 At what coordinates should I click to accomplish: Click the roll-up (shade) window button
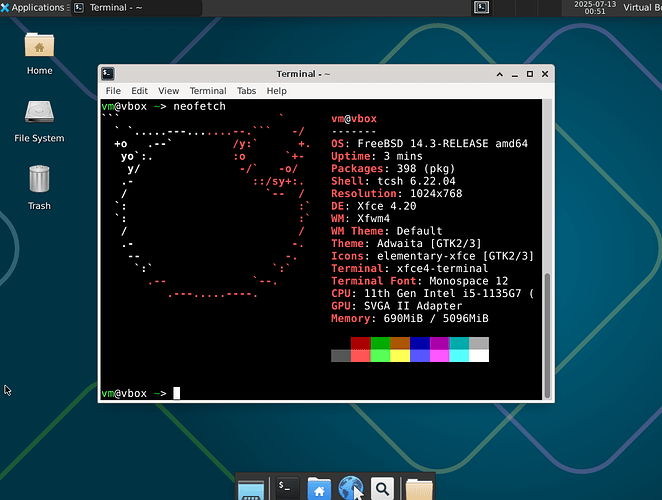(x=499, y=74)
